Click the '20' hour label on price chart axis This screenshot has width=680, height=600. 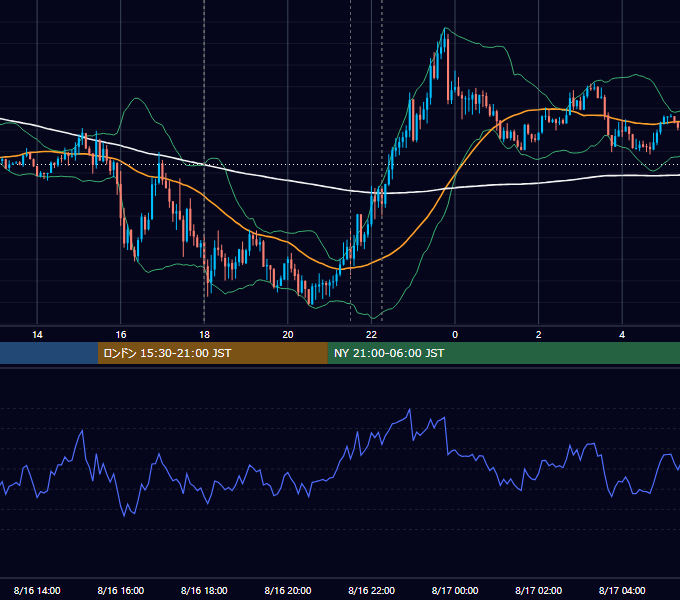point(288,335)
